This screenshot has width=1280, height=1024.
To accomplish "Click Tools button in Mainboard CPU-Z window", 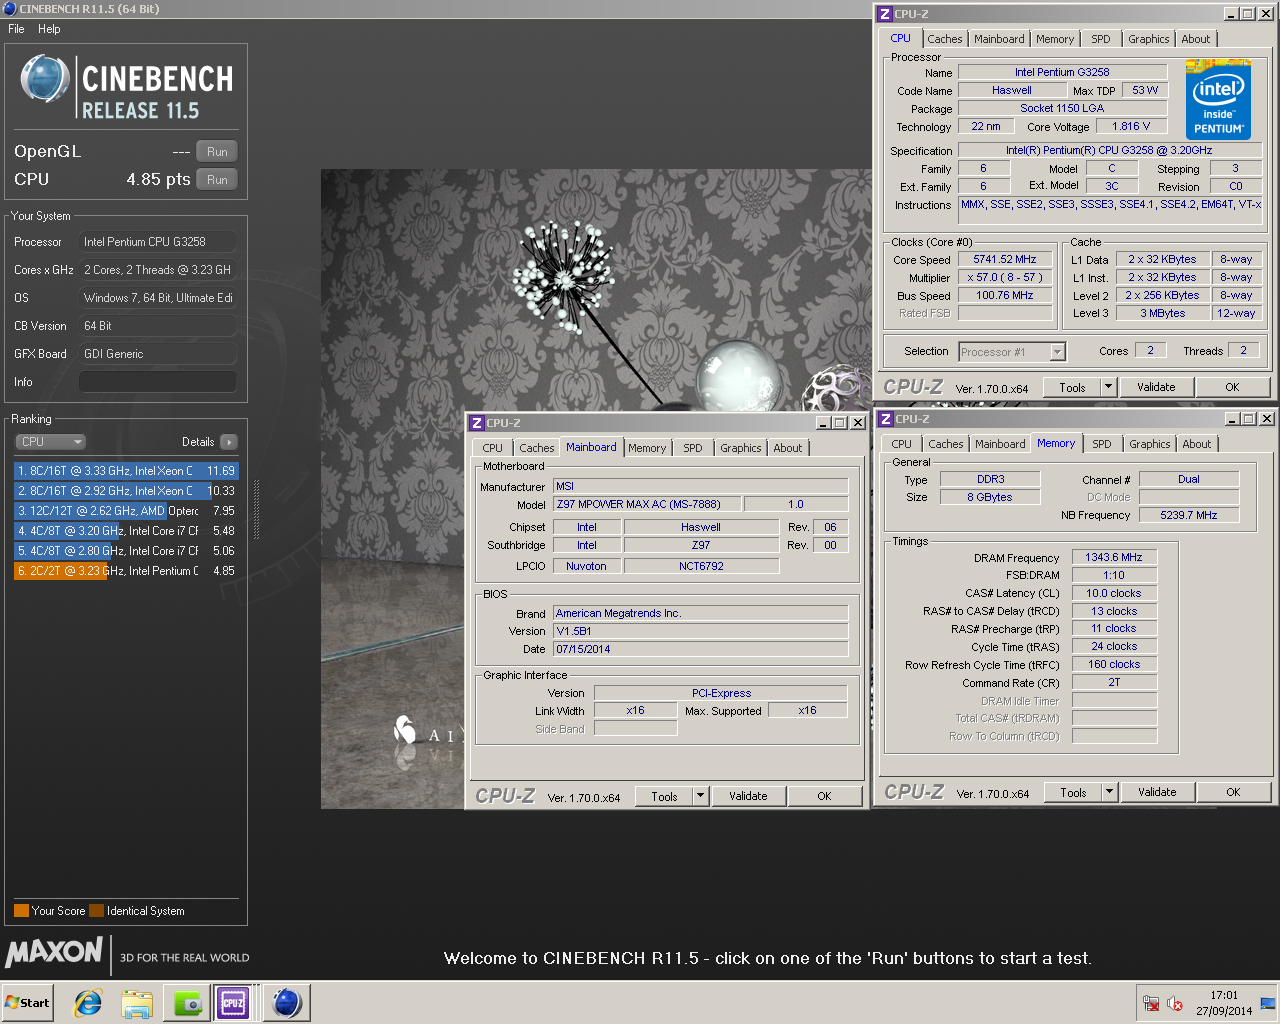I will (x=664, y=797).
